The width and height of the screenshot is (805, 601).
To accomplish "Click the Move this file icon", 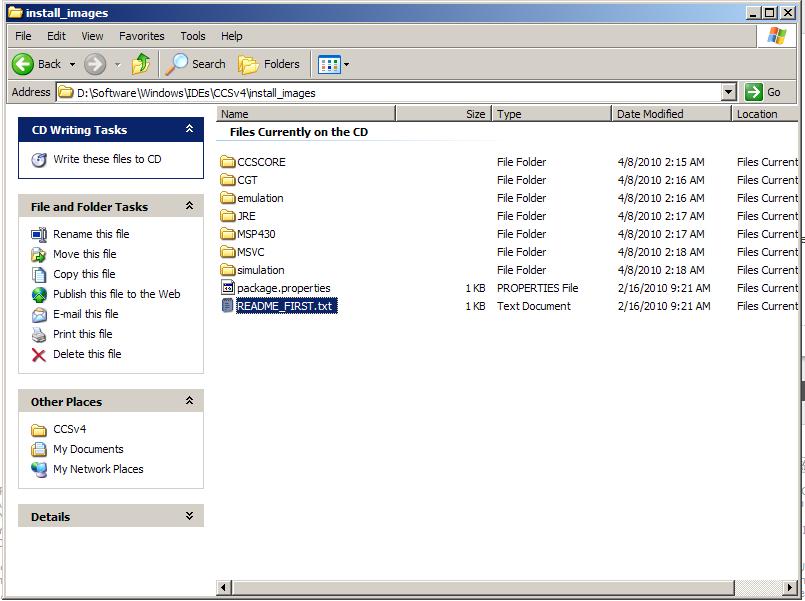I will pos(39,255).
